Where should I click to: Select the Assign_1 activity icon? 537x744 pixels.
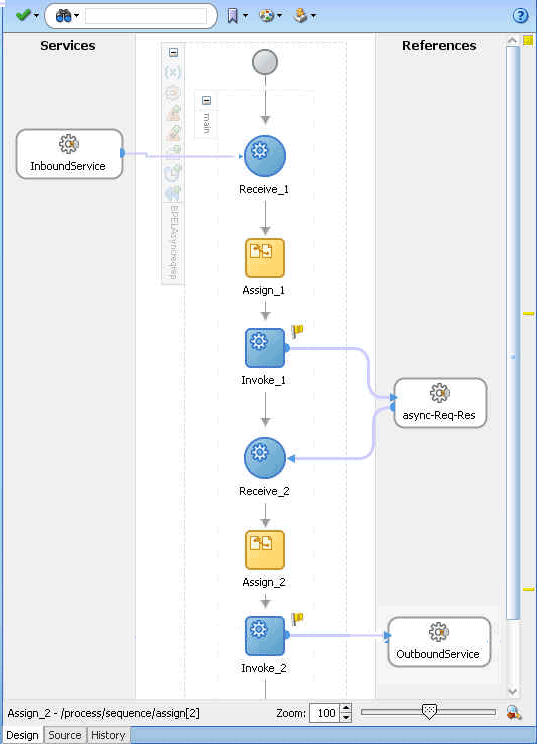(265, 258)
